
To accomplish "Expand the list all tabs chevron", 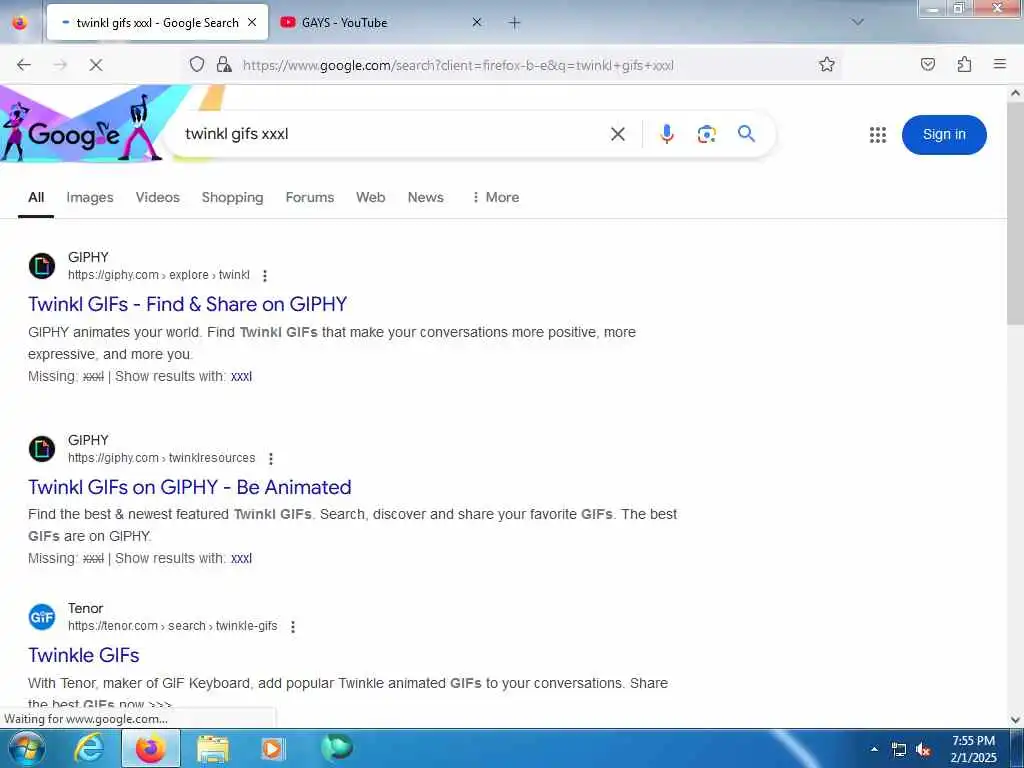I will (x=858, y=22).
